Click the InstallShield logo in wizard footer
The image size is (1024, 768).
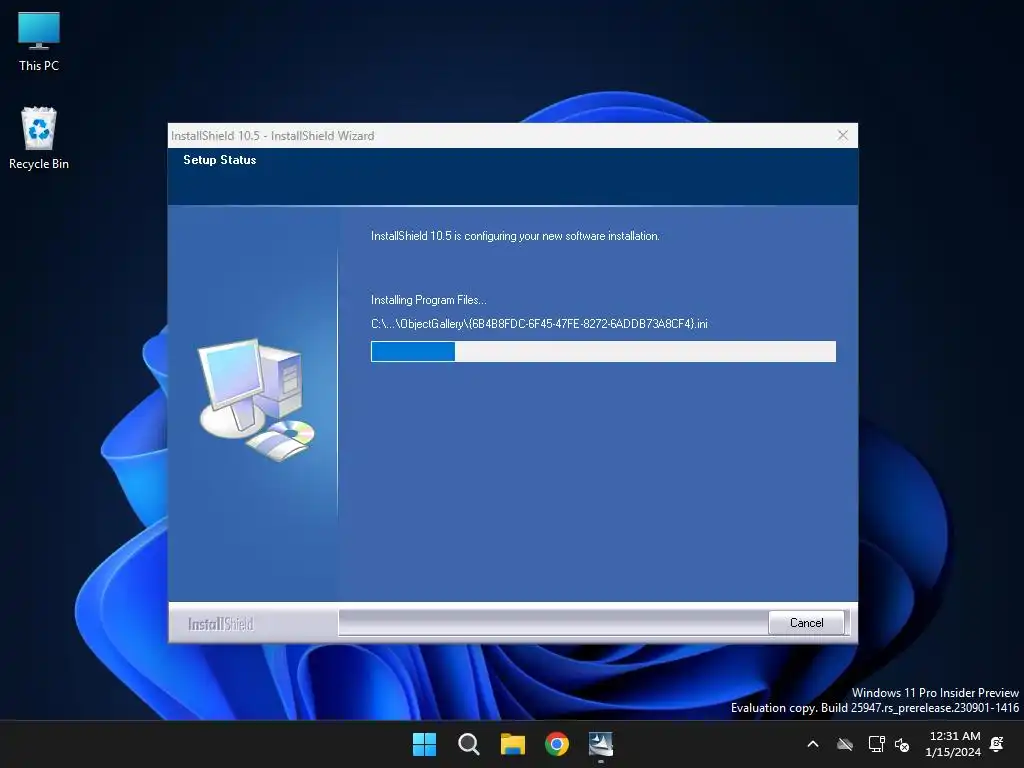pos(221,624)
